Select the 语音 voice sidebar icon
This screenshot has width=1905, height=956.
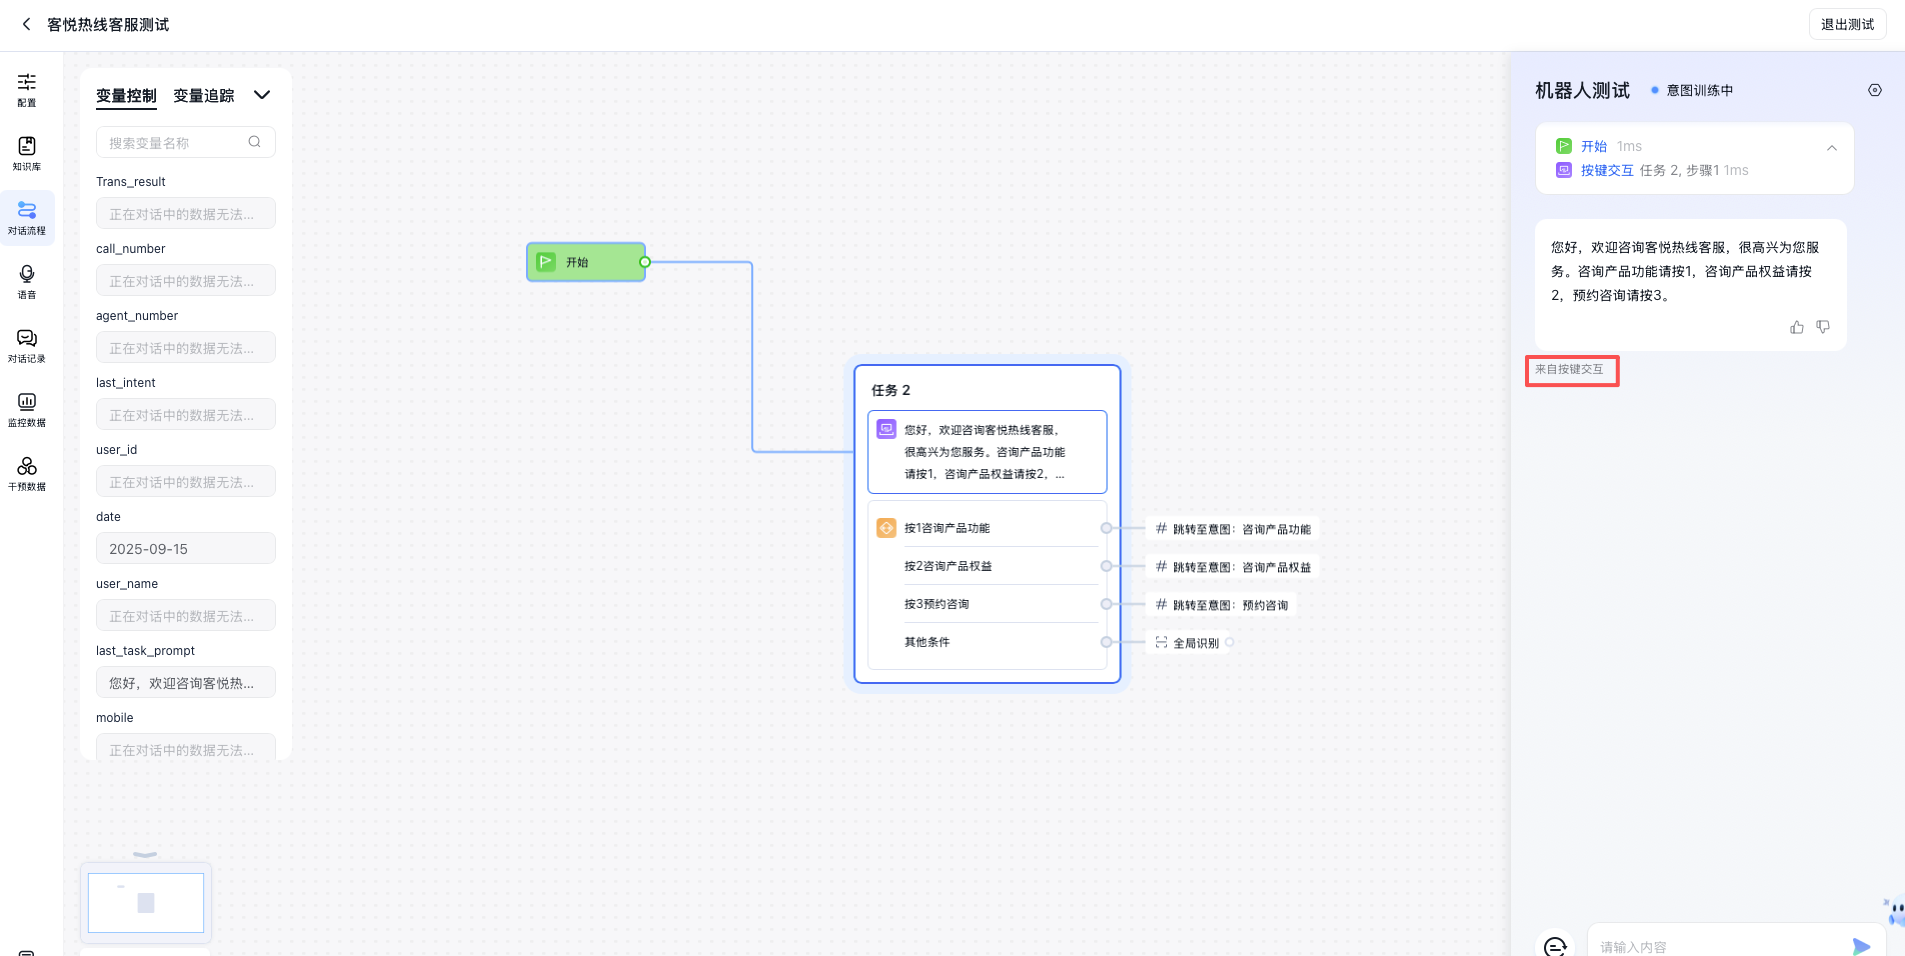(x=27, y=281)
